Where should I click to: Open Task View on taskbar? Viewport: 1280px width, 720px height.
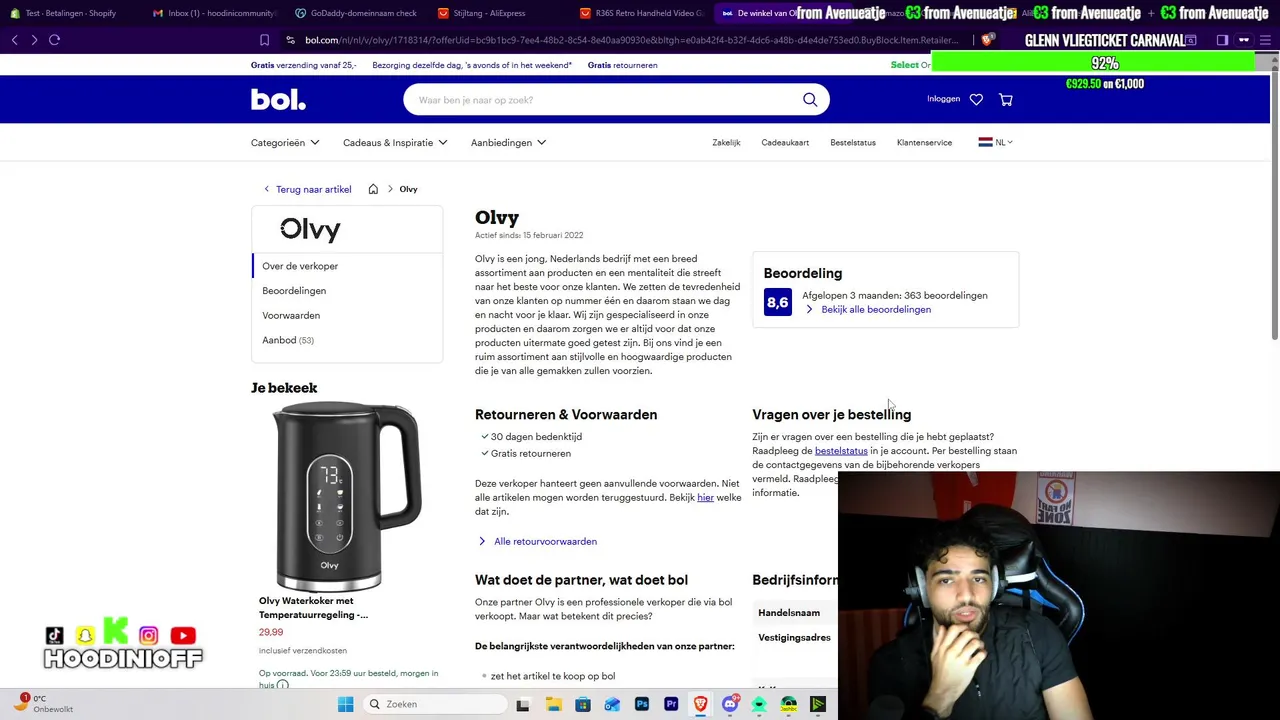(522, 704)
